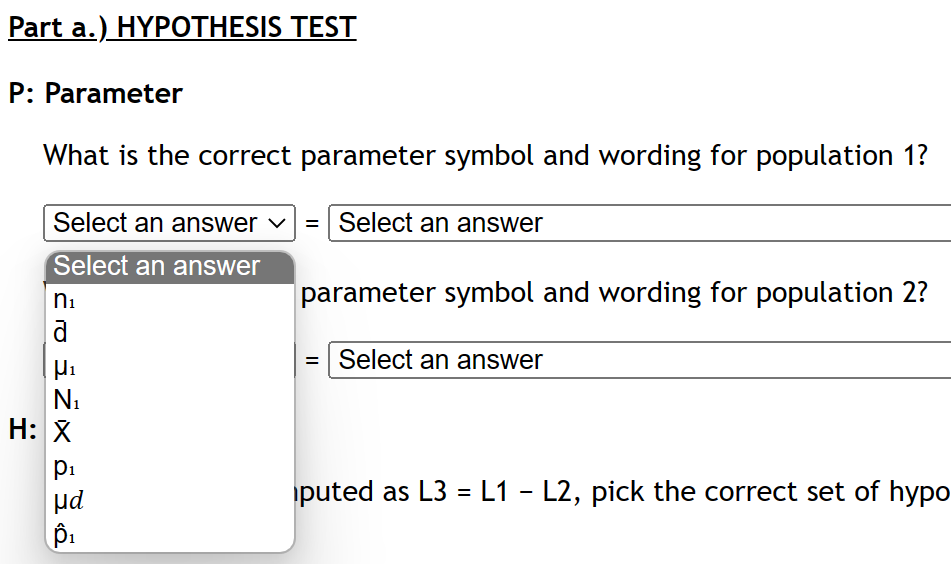
Task: Click the equals sign in population 1 row
Action: (312, 224)
